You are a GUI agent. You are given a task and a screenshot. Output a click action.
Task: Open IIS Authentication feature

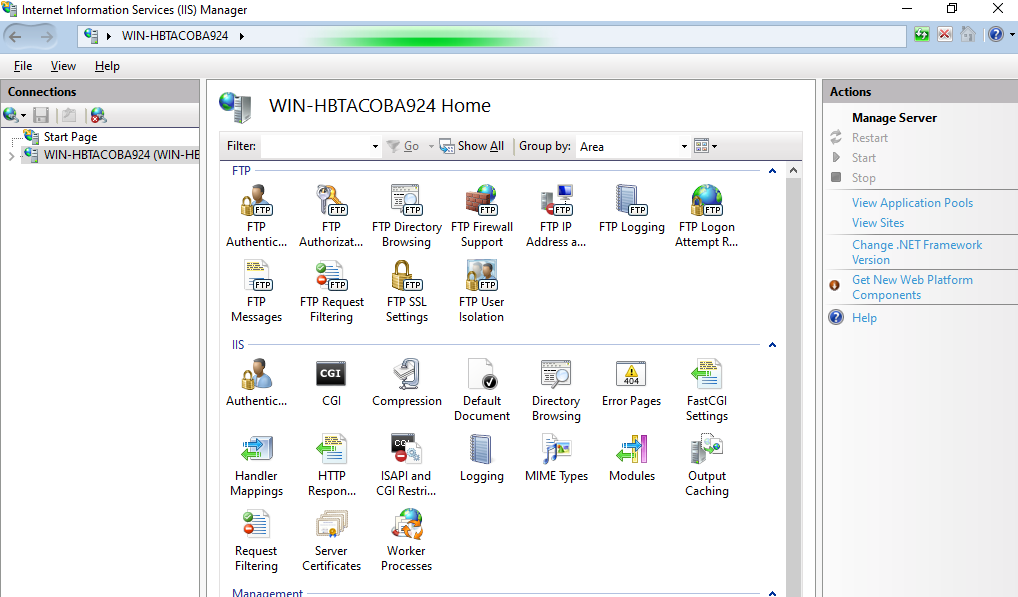256,383
